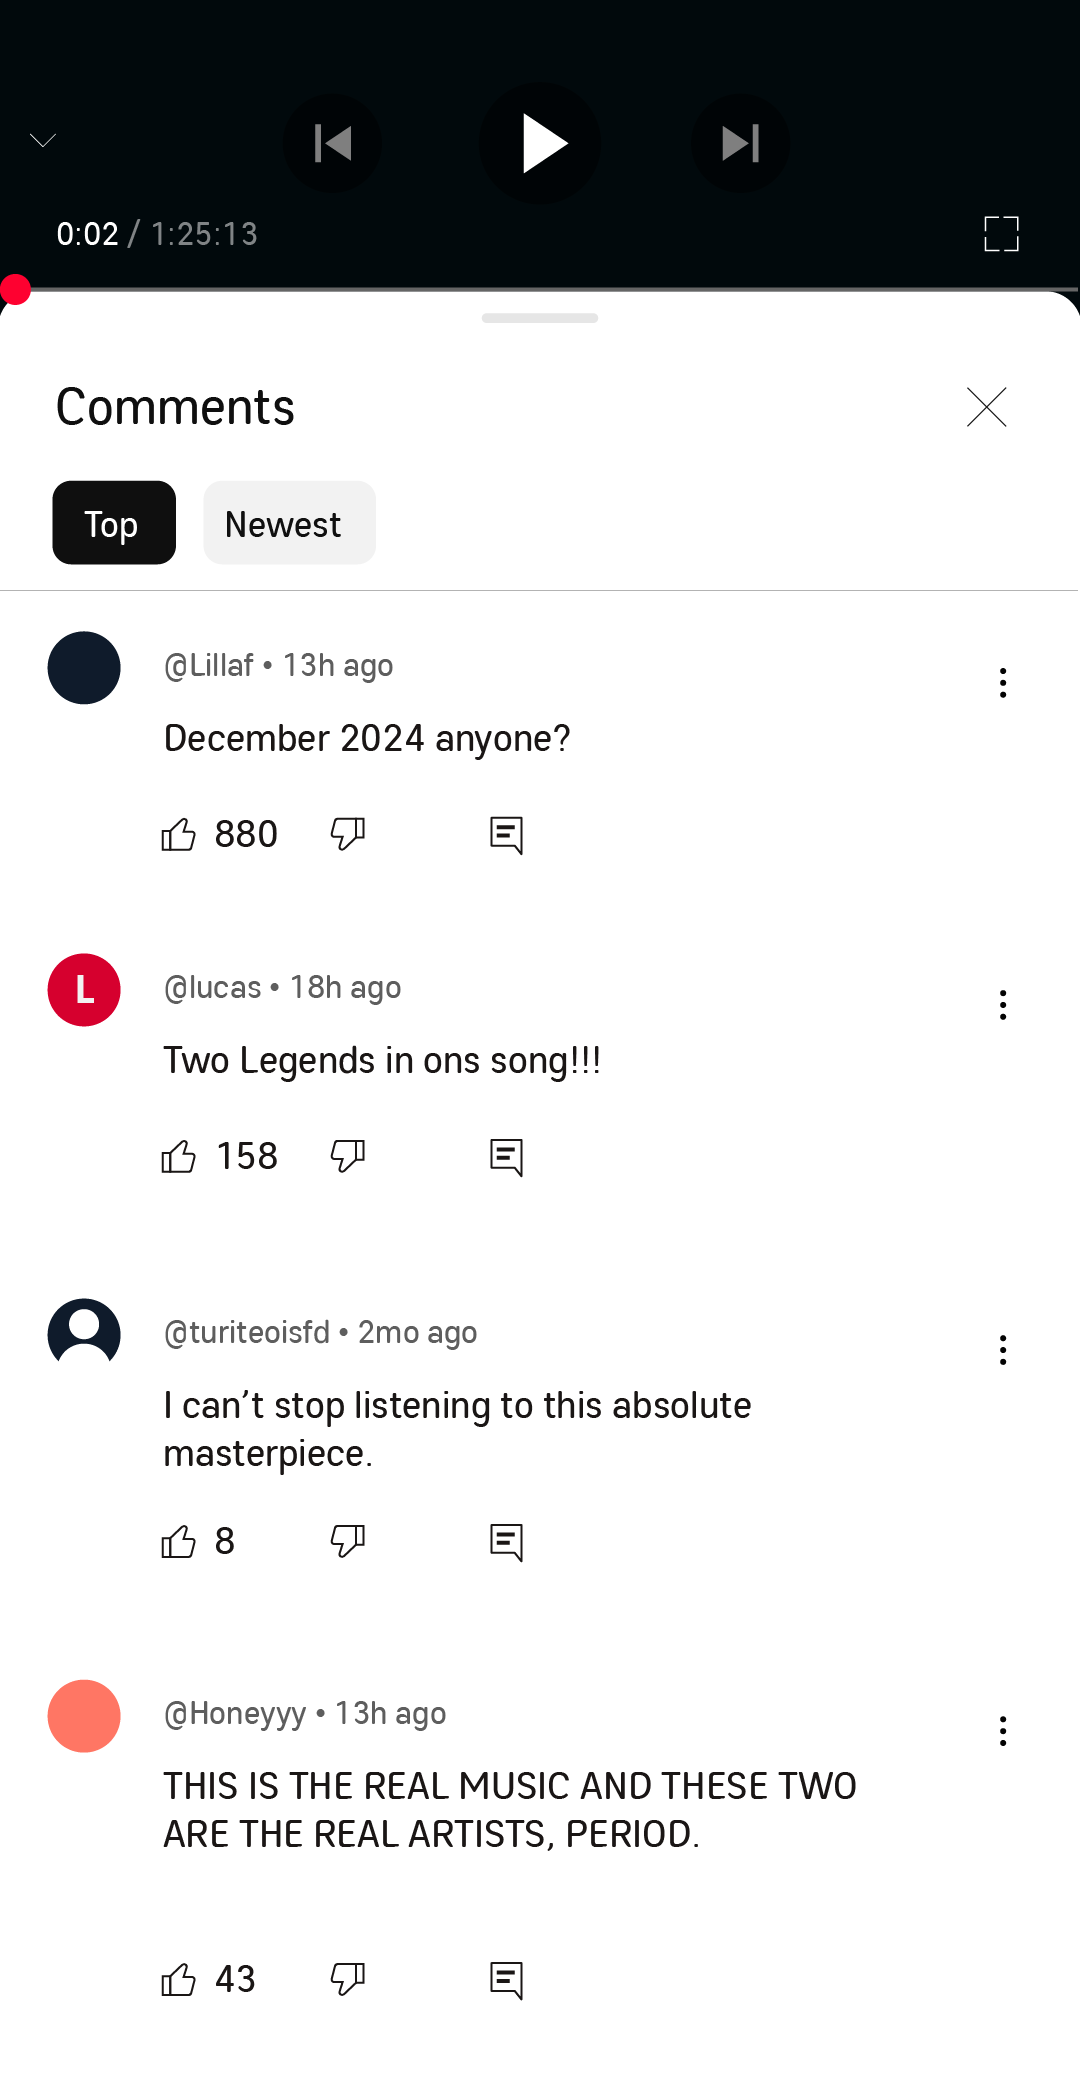Skip to the next video
Viewport: 1080px width, 2075px height.
click(x=740, y=143)
